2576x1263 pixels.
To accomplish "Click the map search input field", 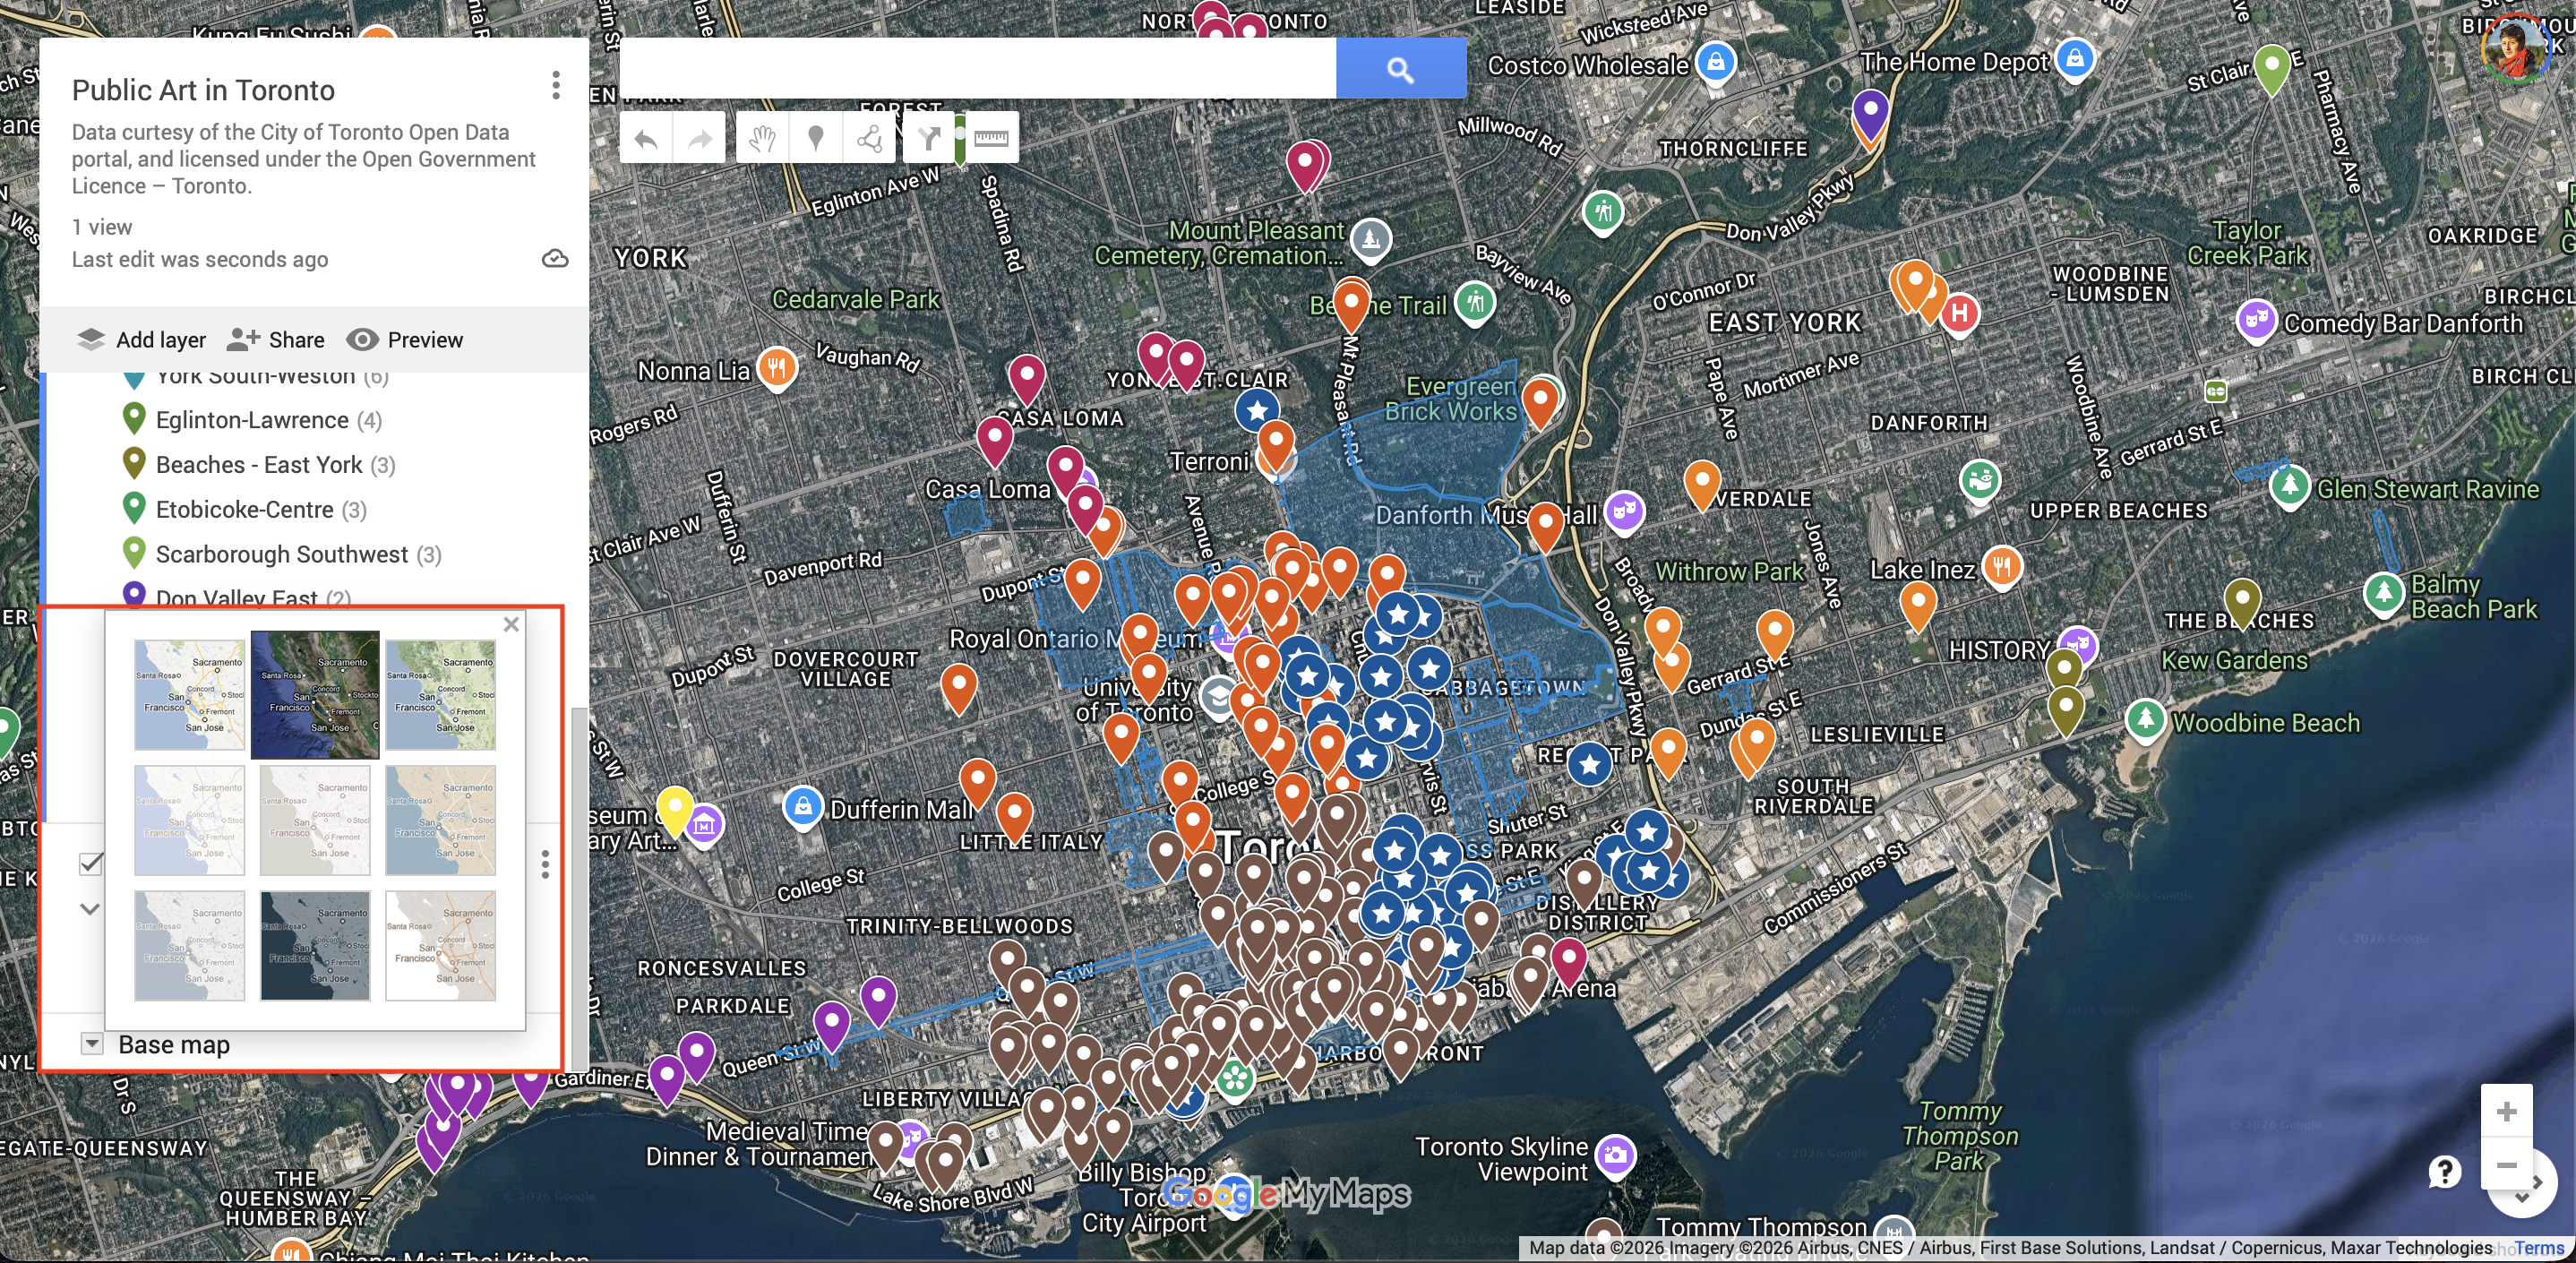I will pos(977,69).
